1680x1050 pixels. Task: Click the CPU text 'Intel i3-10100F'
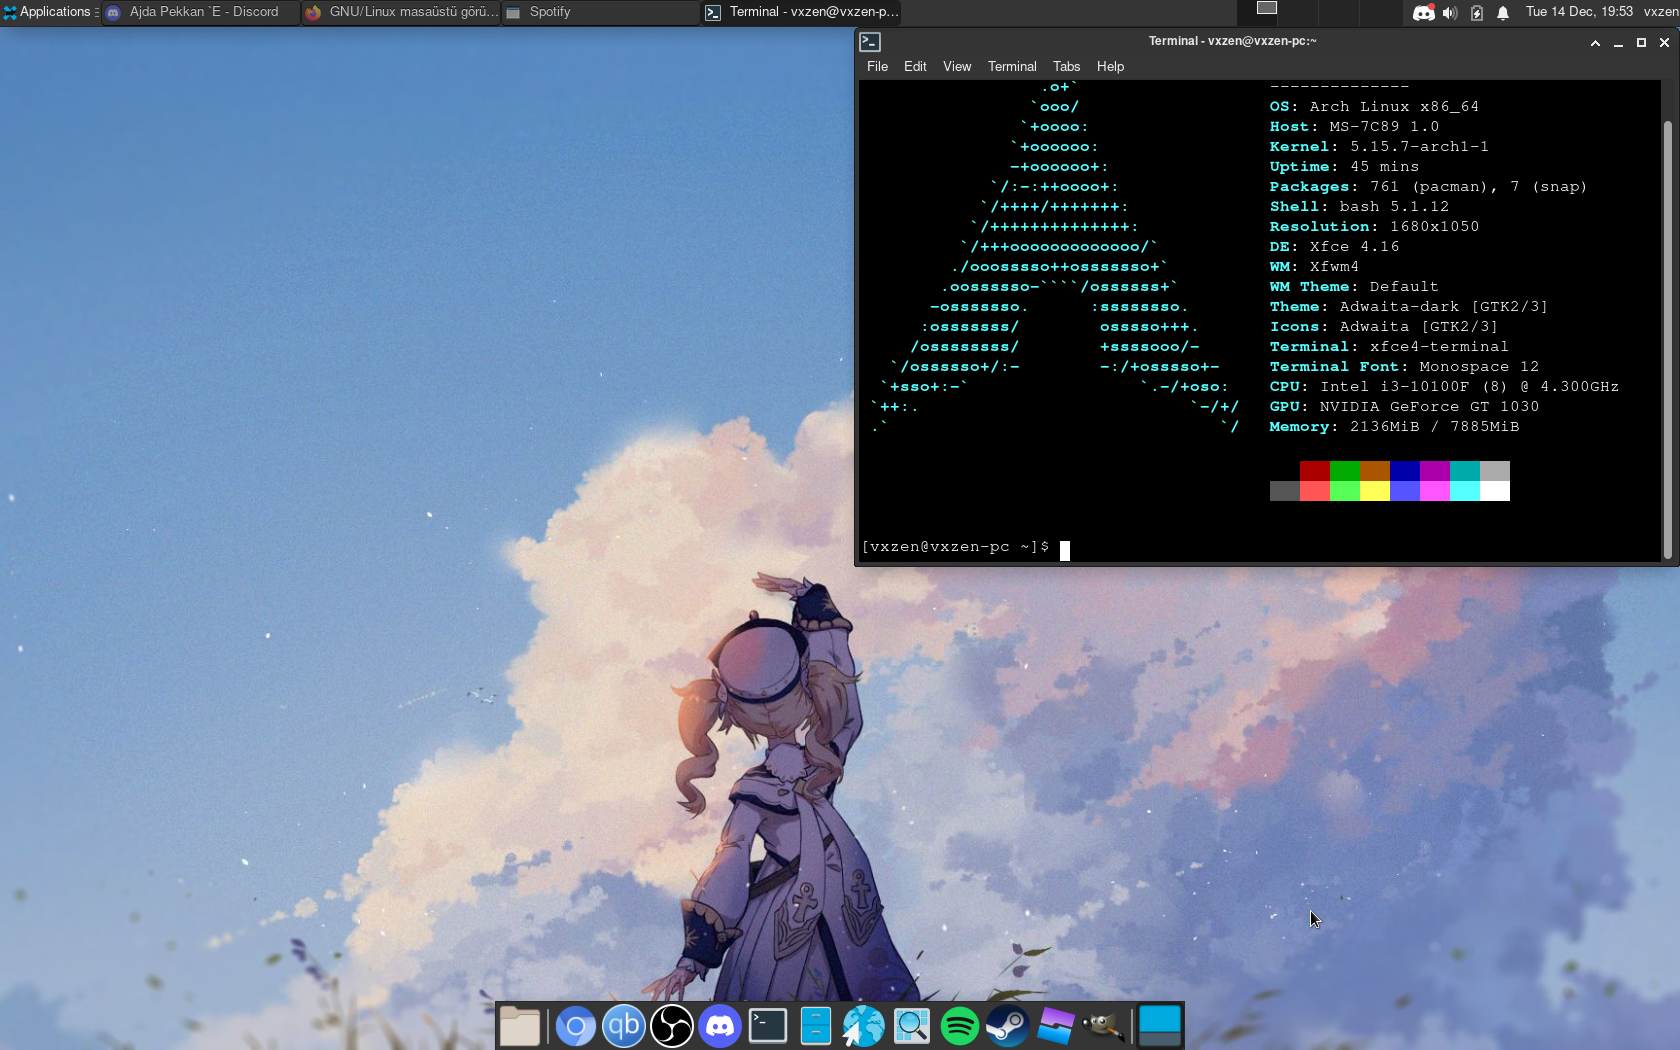(1394, 387)
